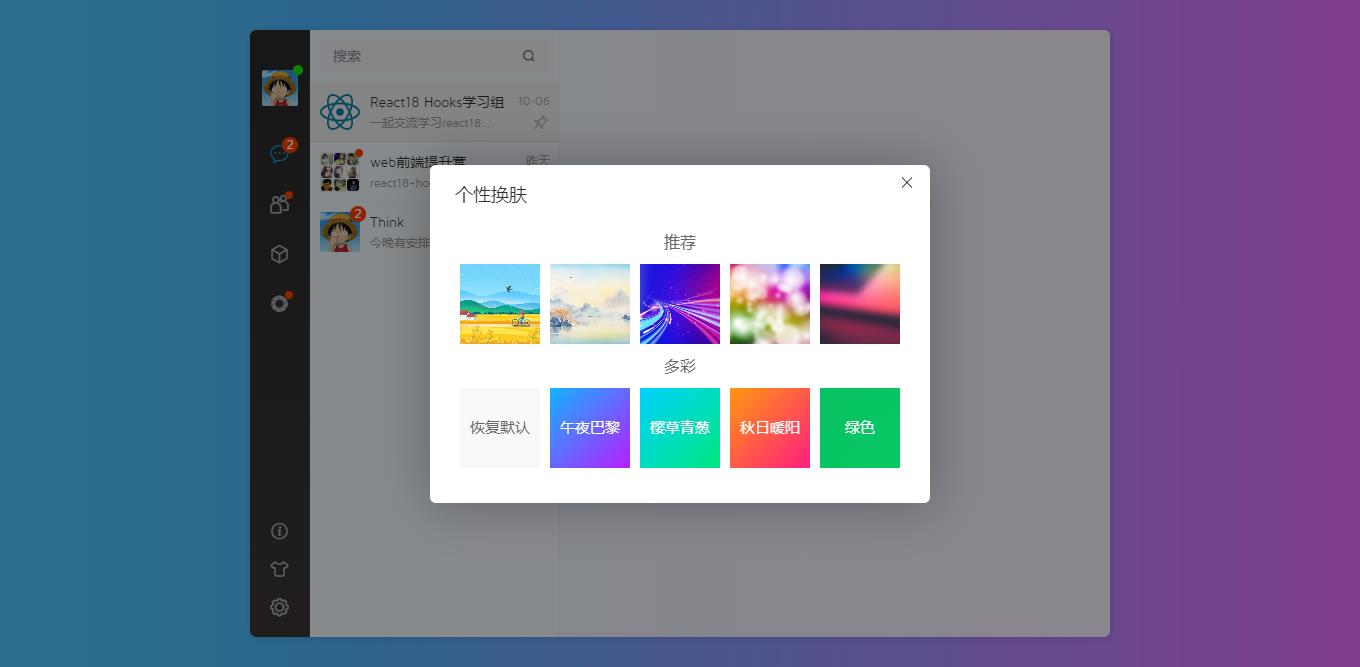Choose the purple light-trails wallpaper
This screenshot has height=667, width=1360.
pos(680,304)
